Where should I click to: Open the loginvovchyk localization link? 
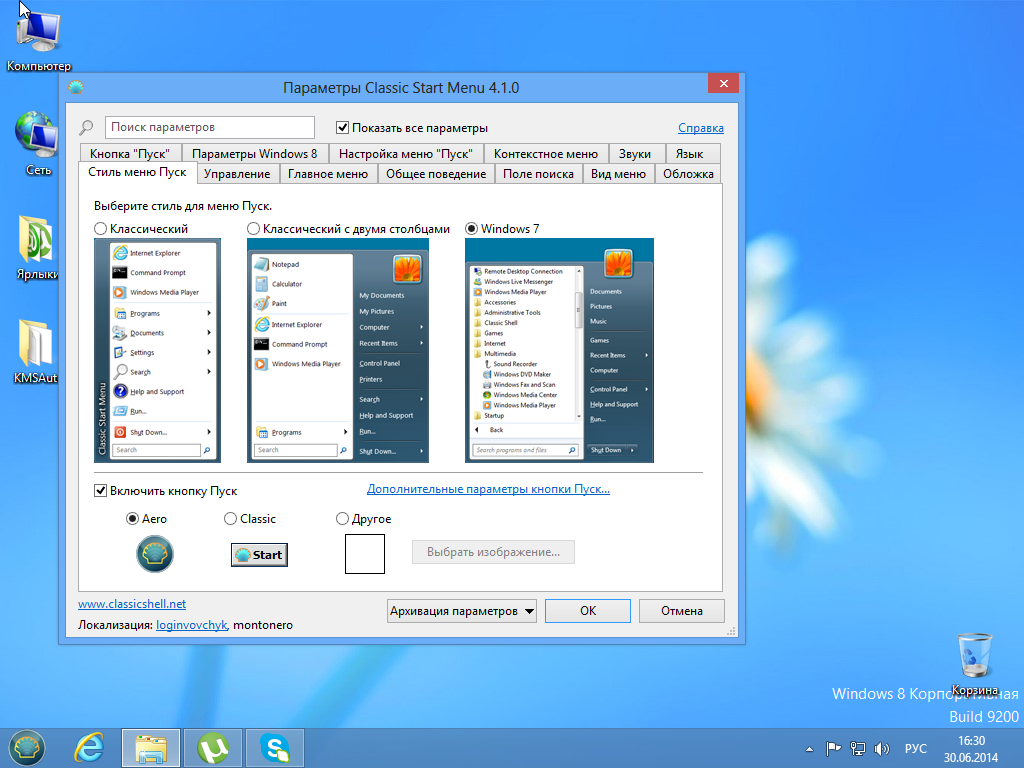tap(191, 625)
